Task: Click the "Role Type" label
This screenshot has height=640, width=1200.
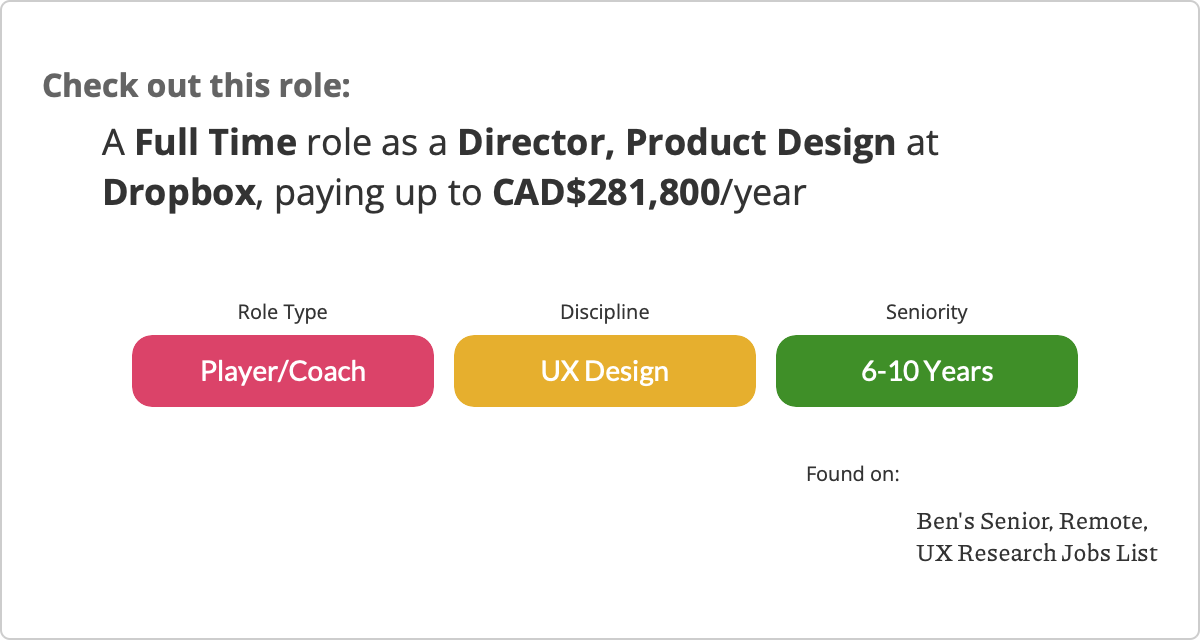Action: tap(282, 312)
